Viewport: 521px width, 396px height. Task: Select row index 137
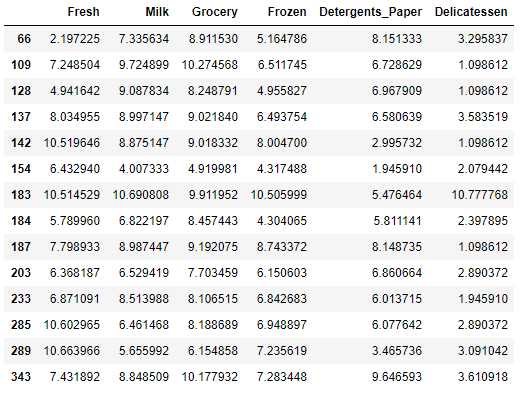(21, 117)
